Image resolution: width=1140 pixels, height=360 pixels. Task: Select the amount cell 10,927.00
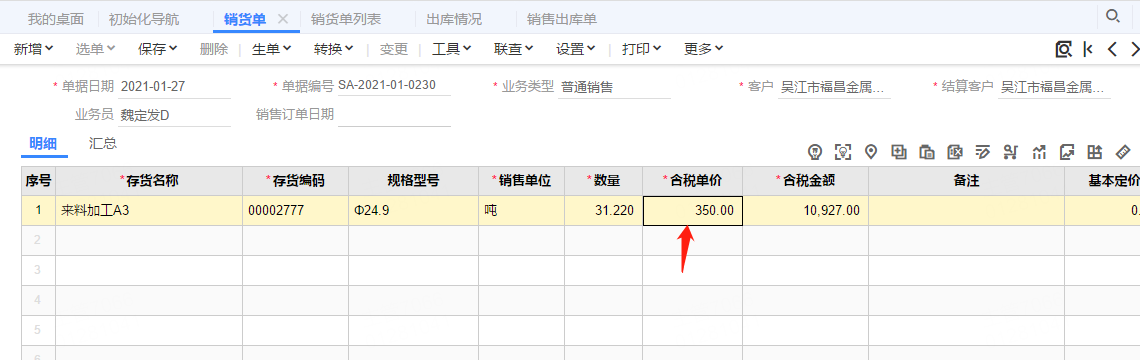[805, 211]
